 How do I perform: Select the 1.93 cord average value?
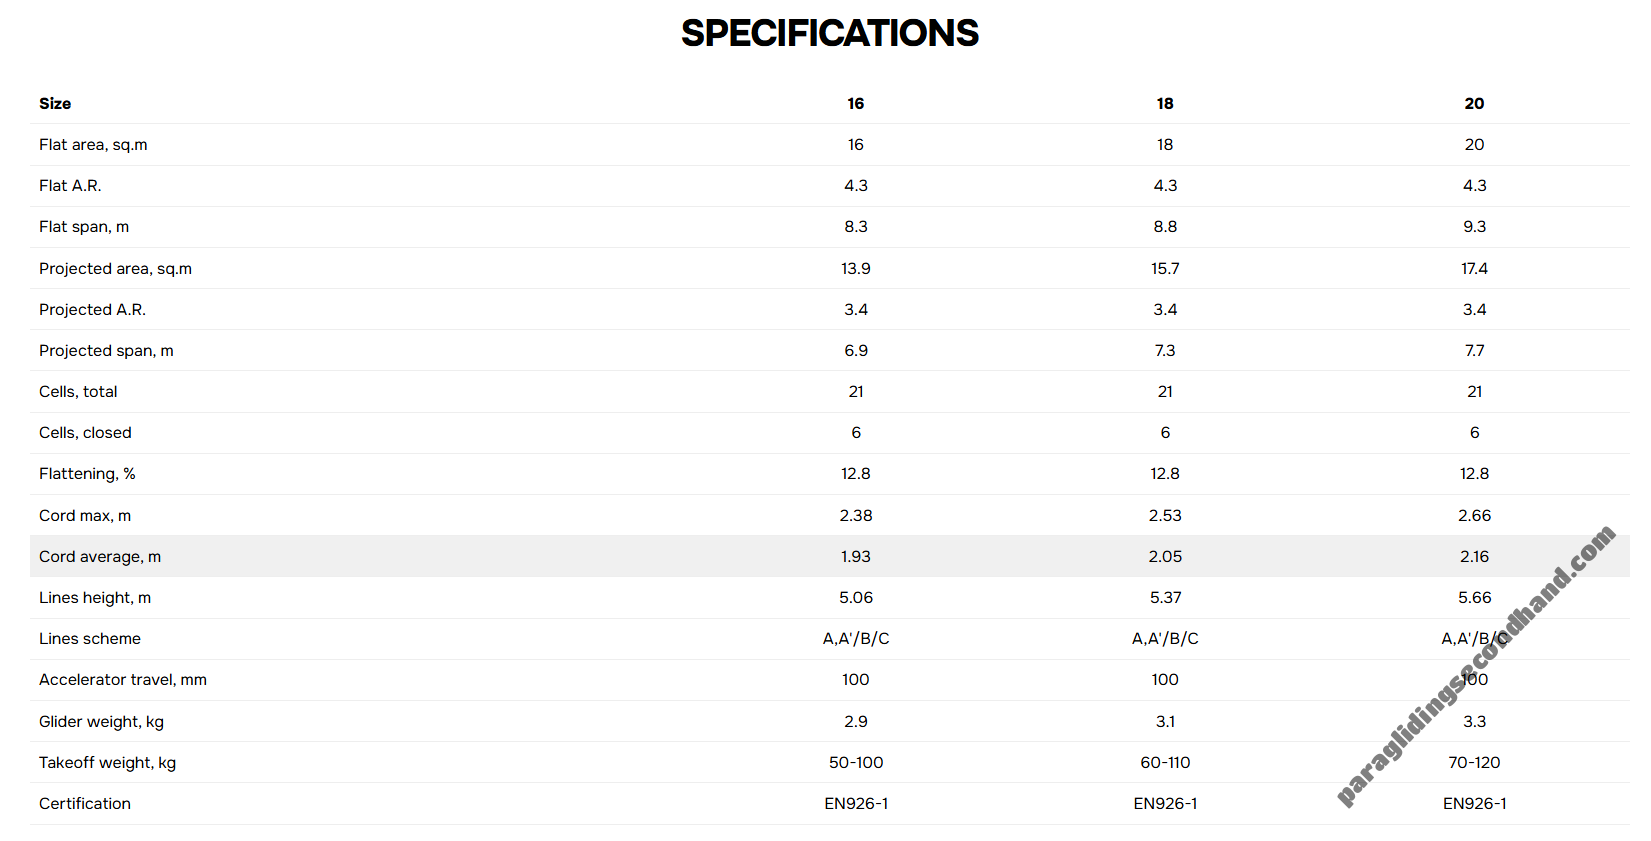tap(855, 557)
